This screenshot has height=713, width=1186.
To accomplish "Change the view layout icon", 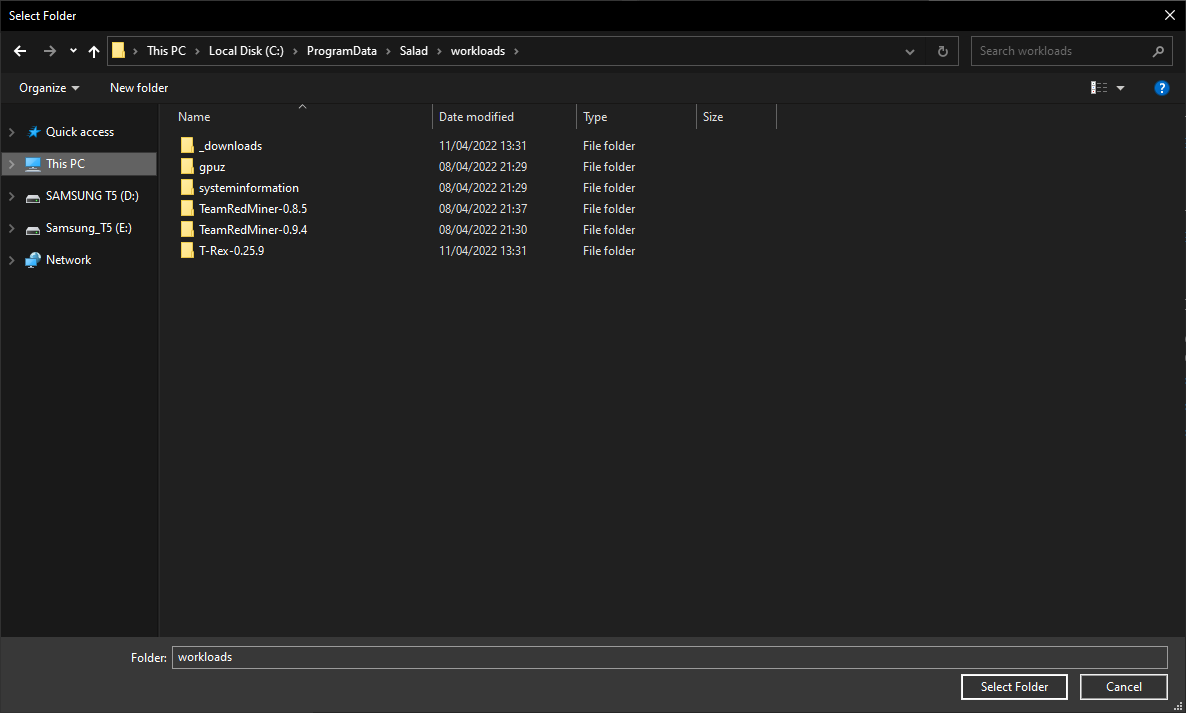I will (1099, 88).
